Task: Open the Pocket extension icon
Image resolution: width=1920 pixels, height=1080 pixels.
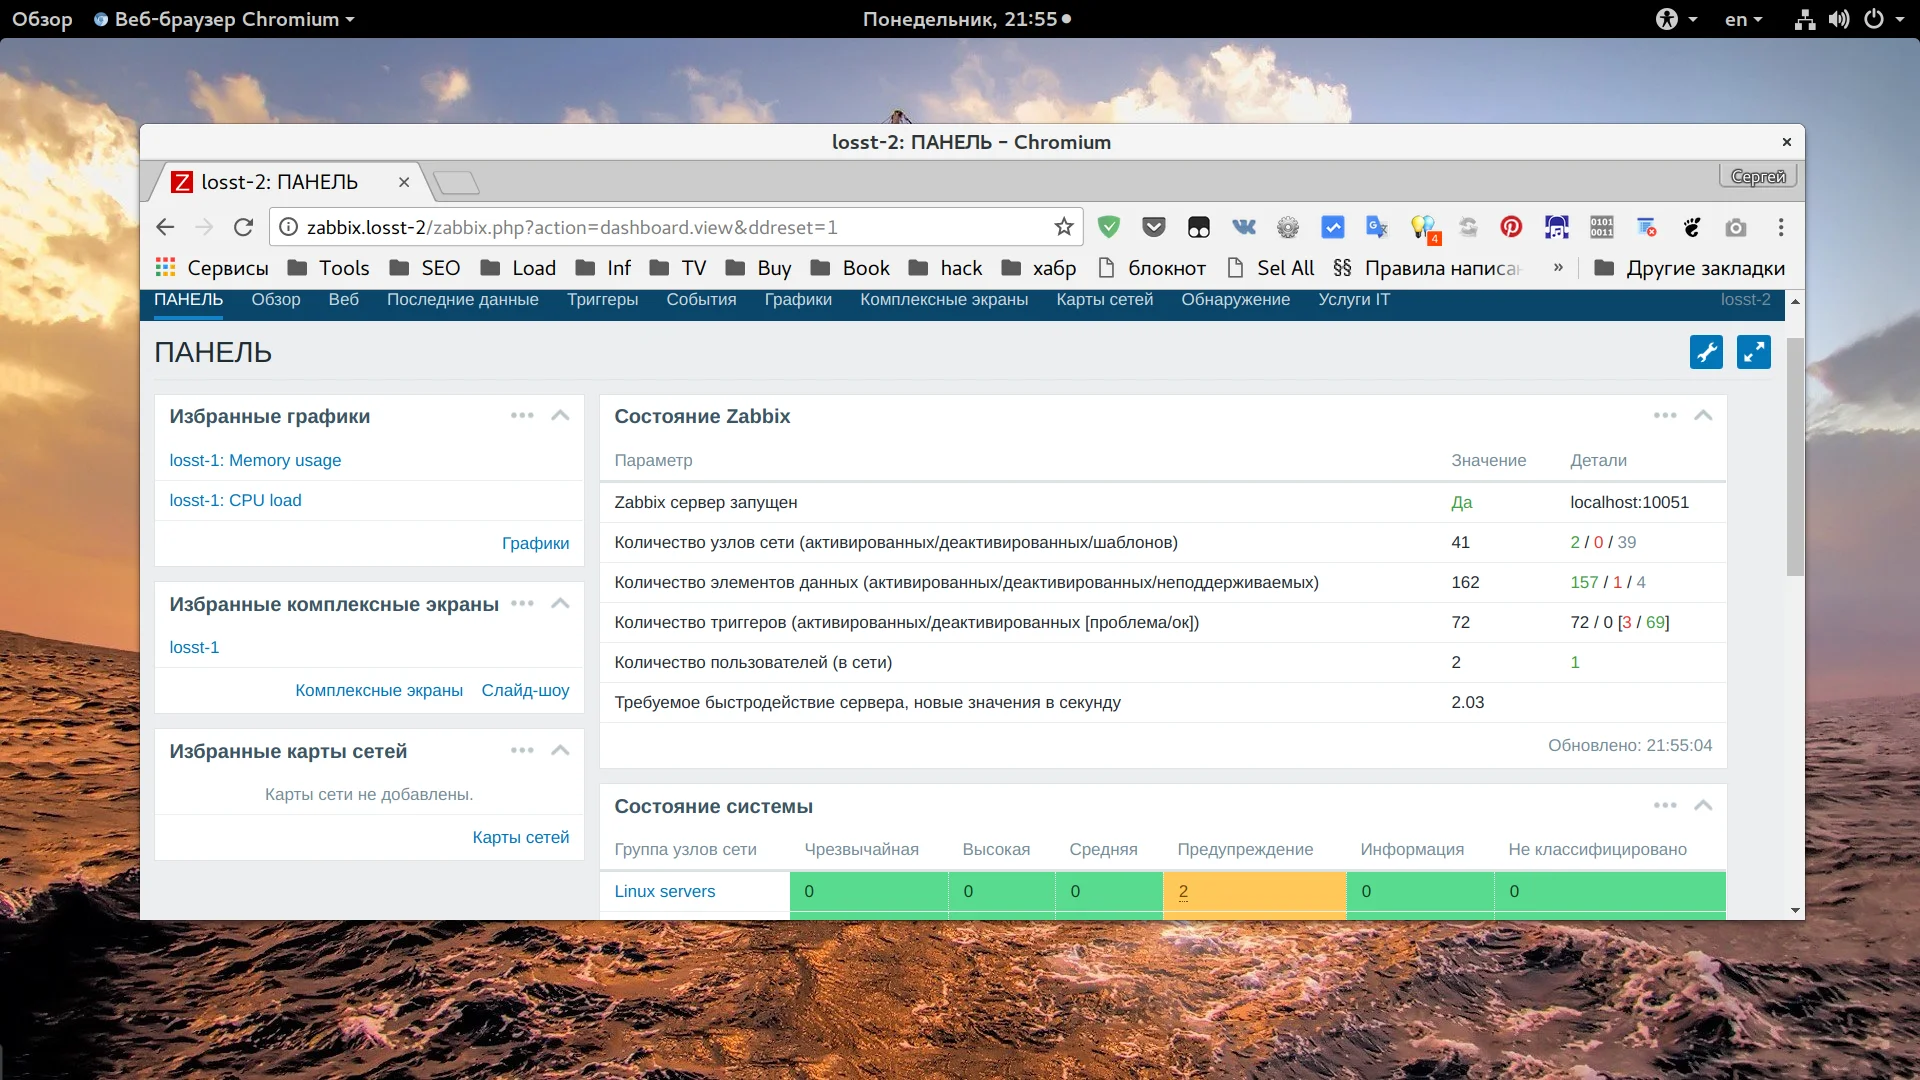Action: (x=1154, y=227)
